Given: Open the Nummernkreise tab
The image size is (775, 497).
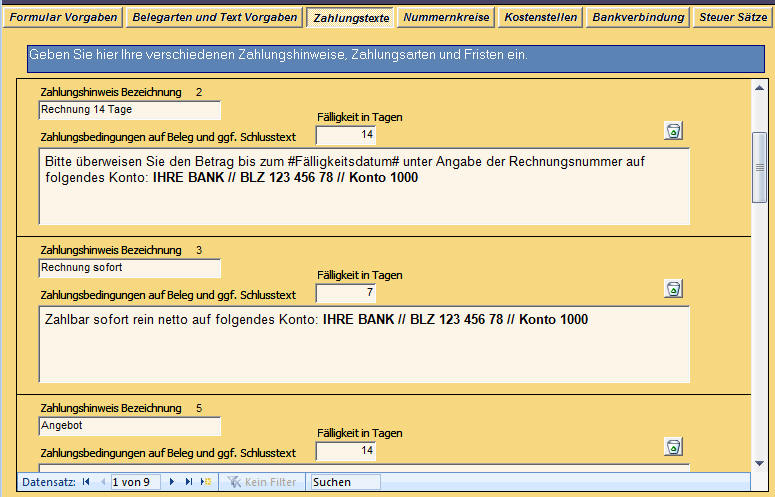Looking at the screenshot, I should click(445, 18).
